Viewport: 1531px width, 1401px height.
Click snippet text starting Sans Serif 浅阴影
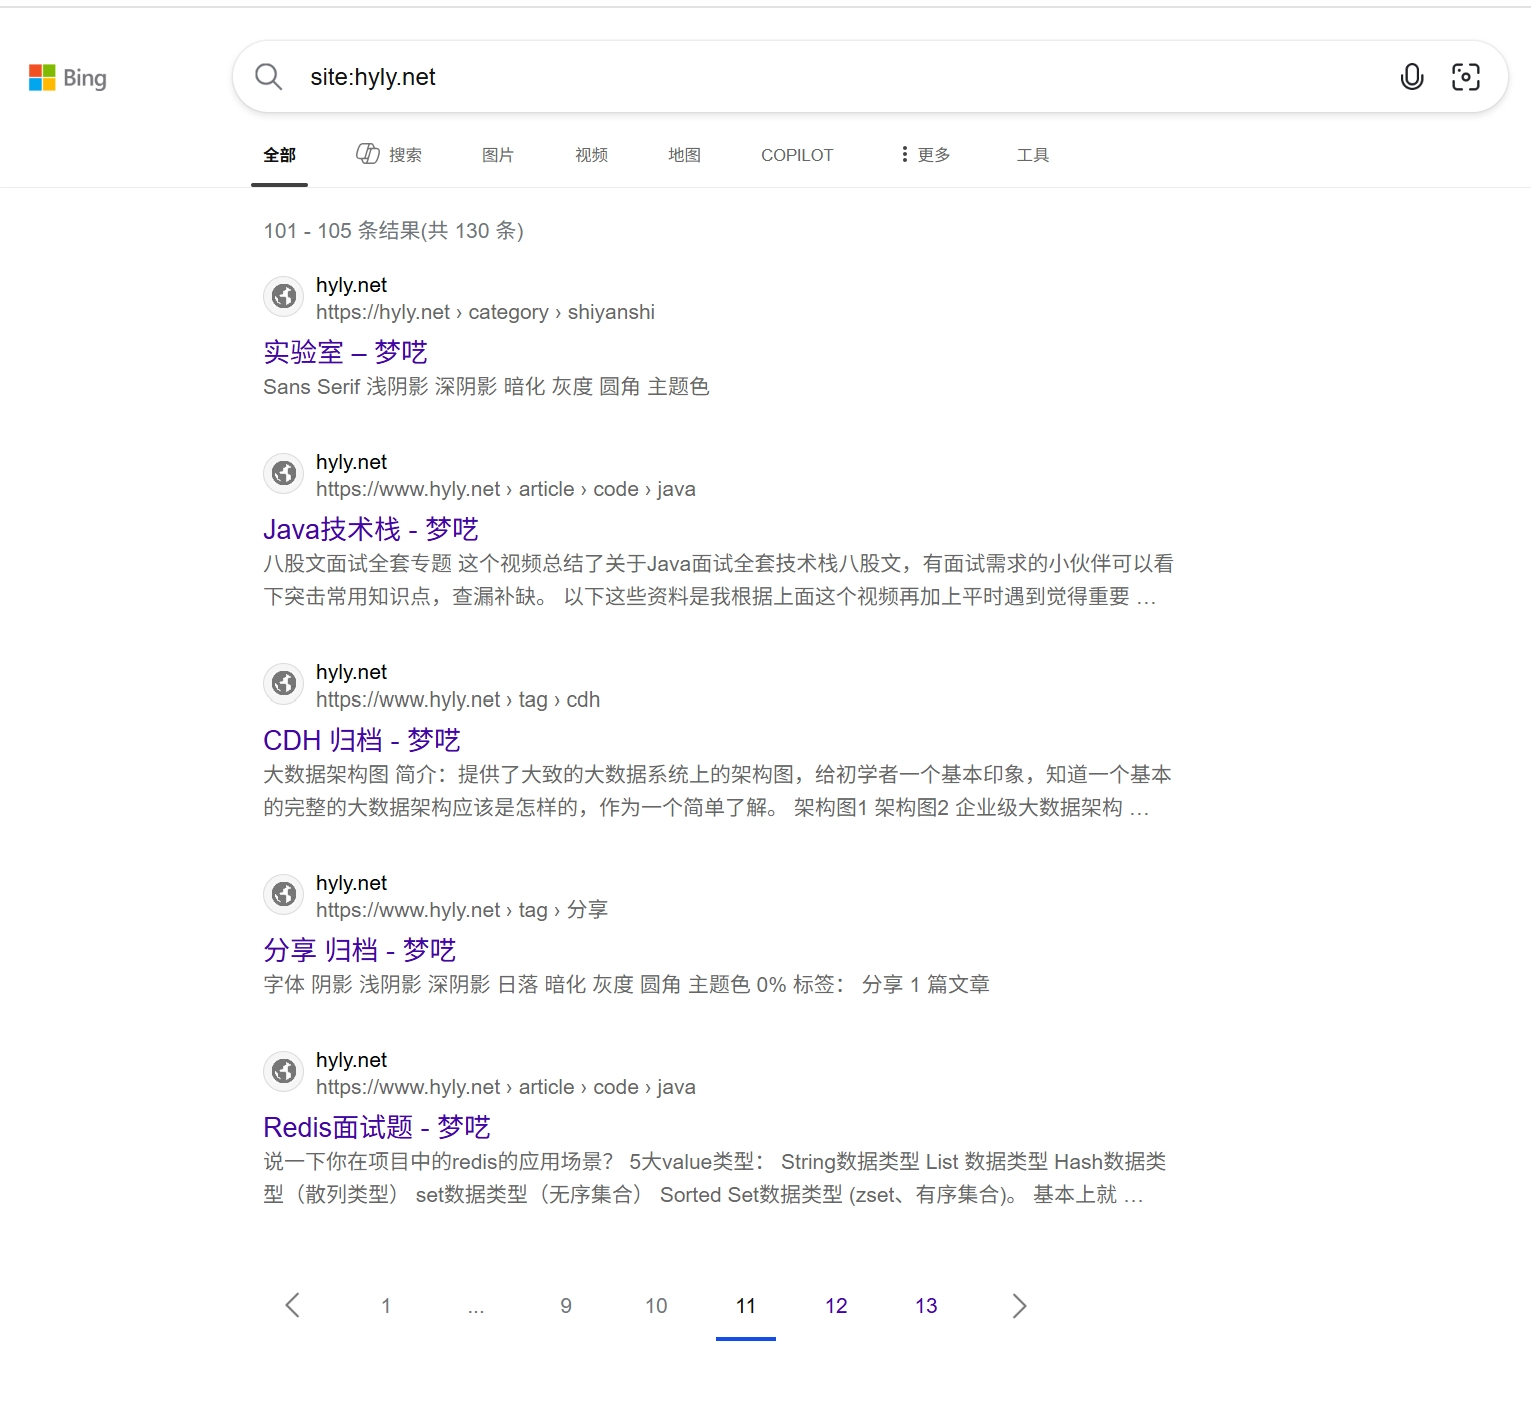pyautogui.click(x=486, y=387)
